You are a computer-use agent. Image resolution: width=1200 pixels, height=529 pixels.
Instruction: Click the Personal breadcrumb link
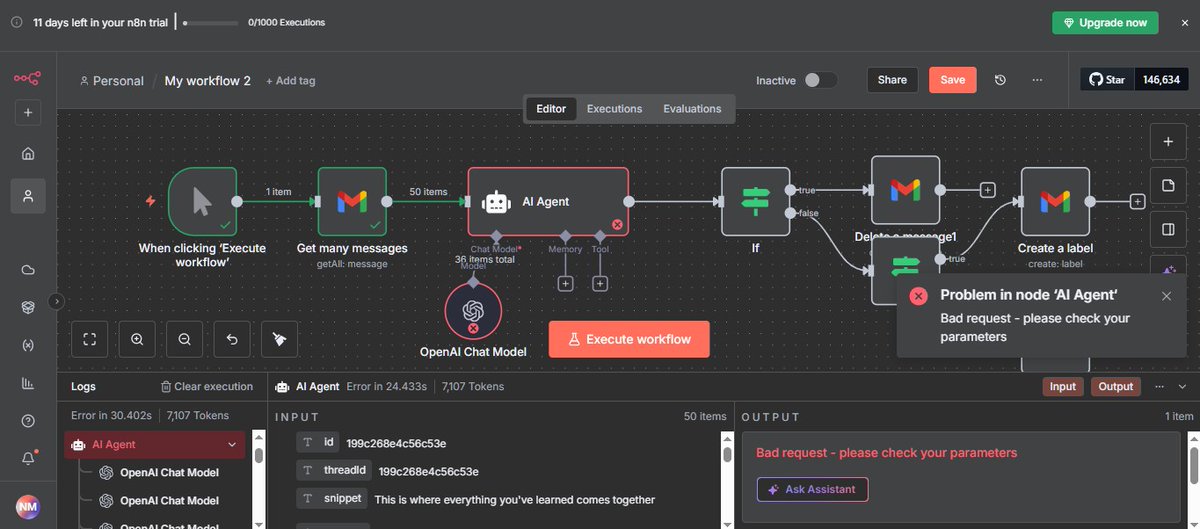pyautogui.click(x=111, y=81)
